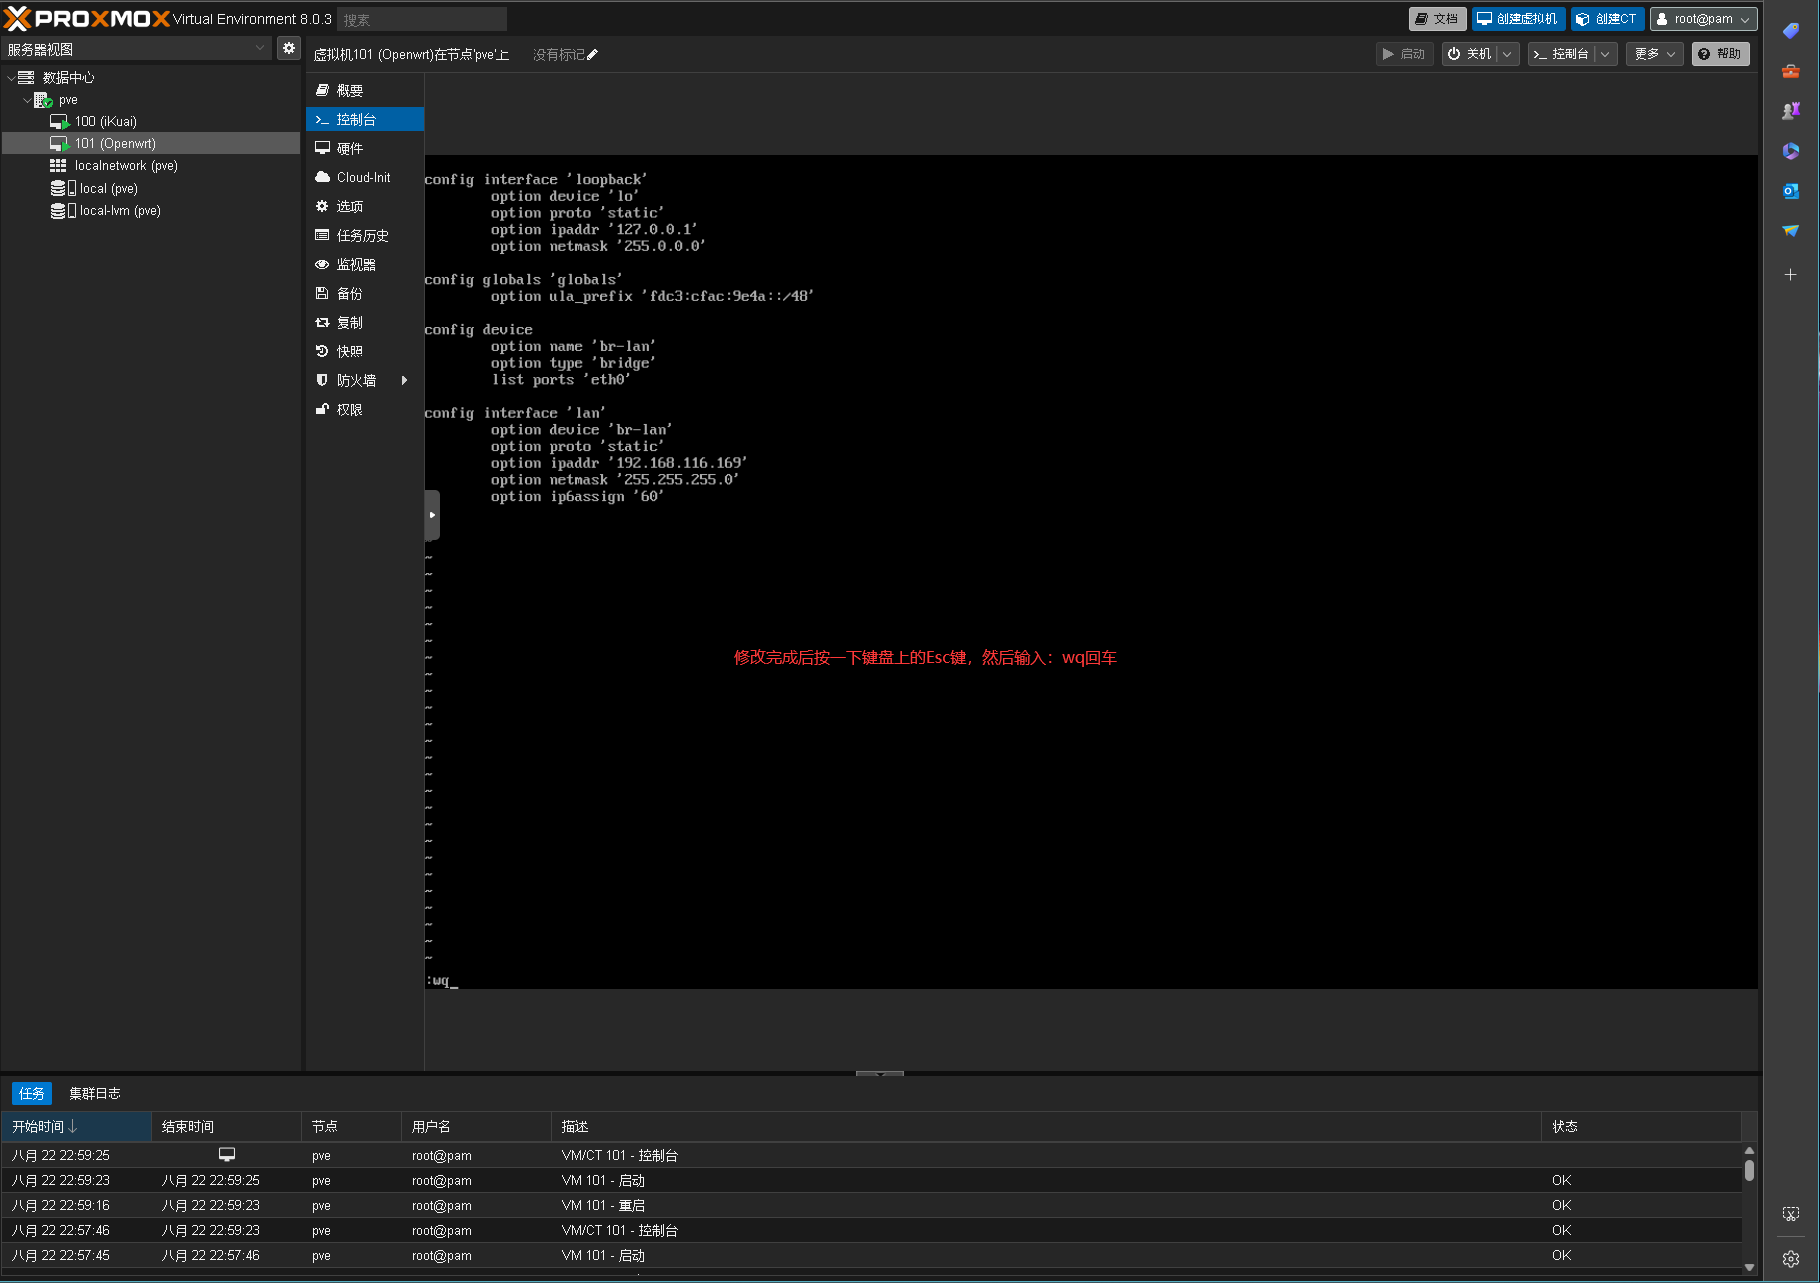The image size is (1820, 1283).
Task: Click the gear icon beside server view selector
Action: point(289,48)
